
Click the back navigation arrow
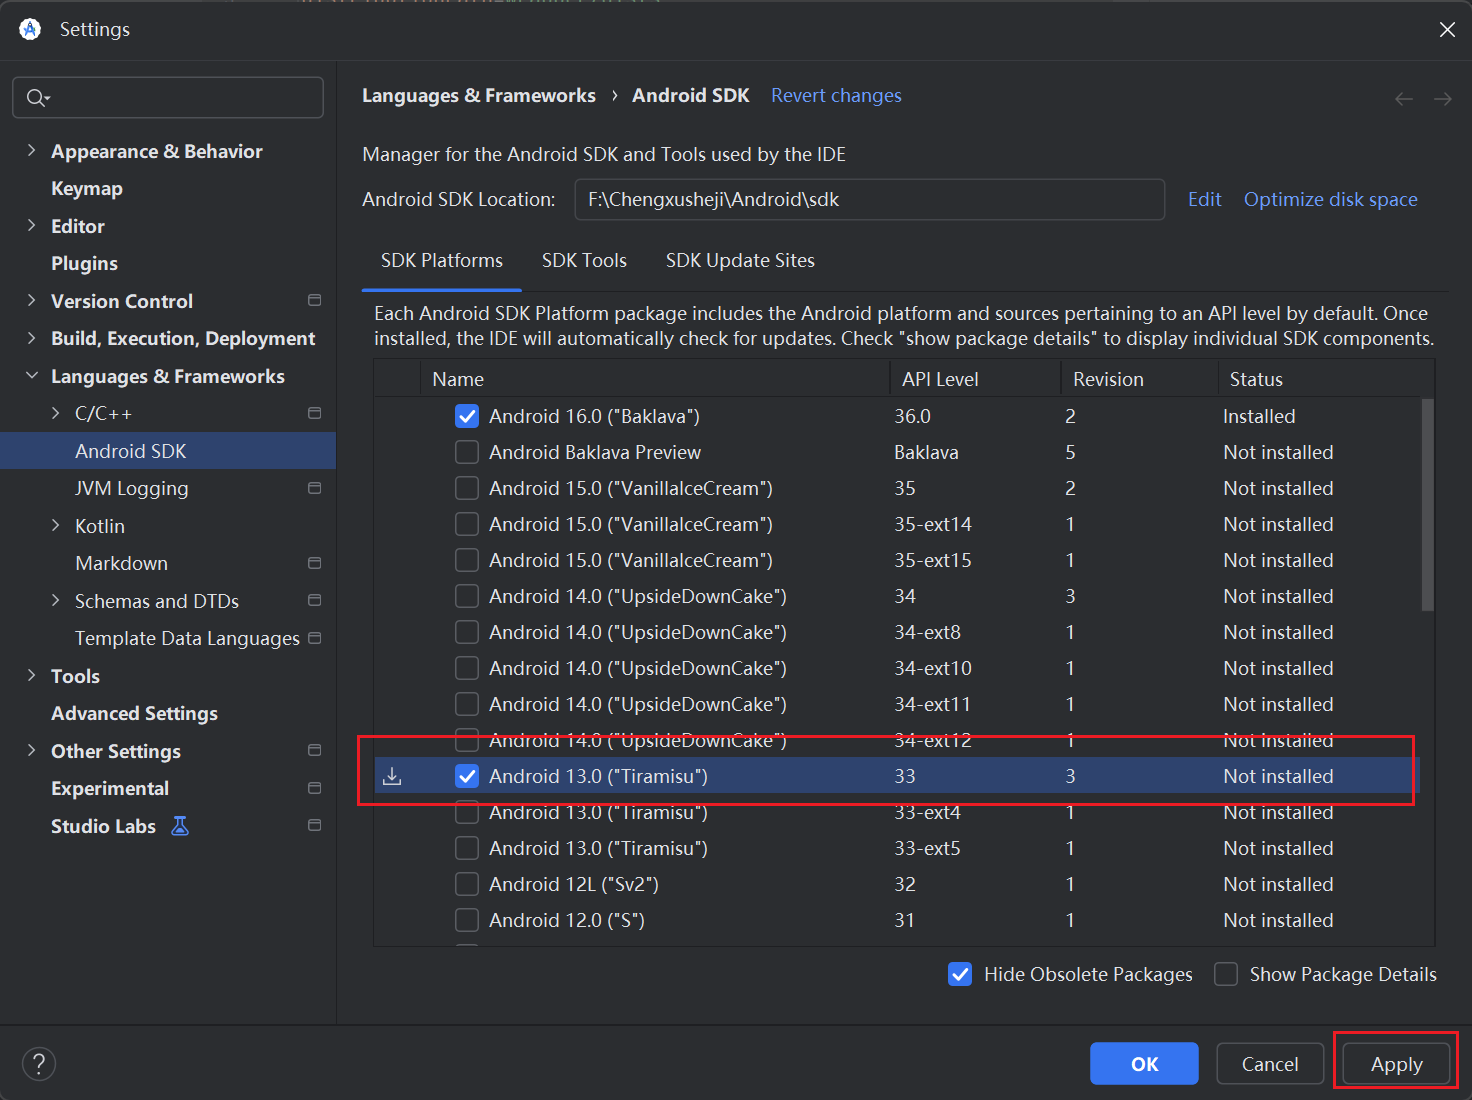tap(1404, 98)
